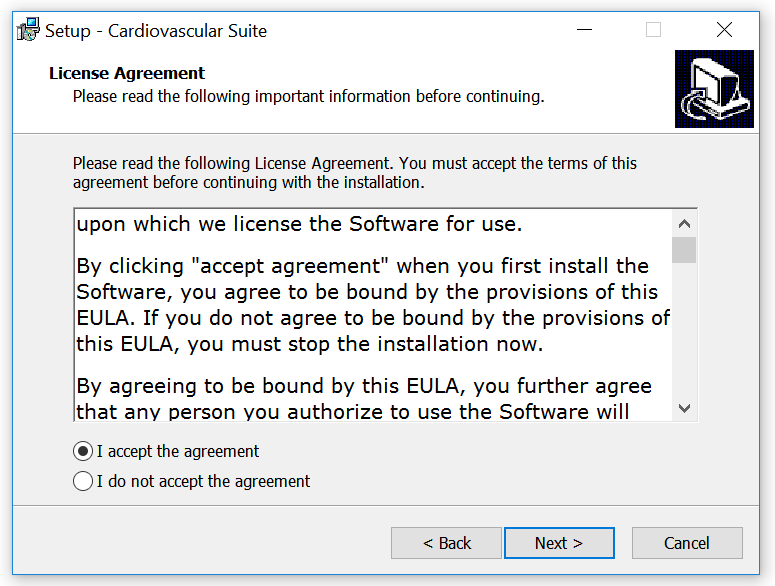Cancel the installation
The height and width of the screenshot is (586, 775).
coord(687,543)
